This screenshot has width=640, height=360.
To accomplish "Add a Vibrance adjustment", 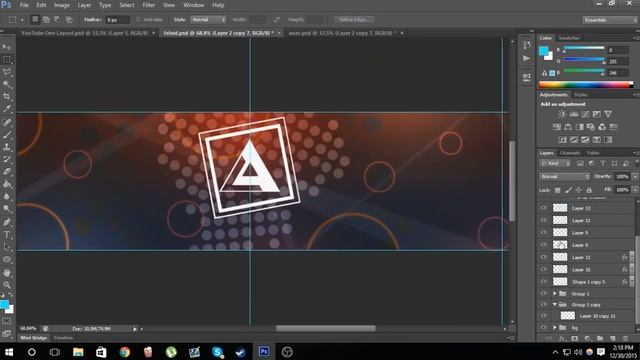I will tap(608, 114).
